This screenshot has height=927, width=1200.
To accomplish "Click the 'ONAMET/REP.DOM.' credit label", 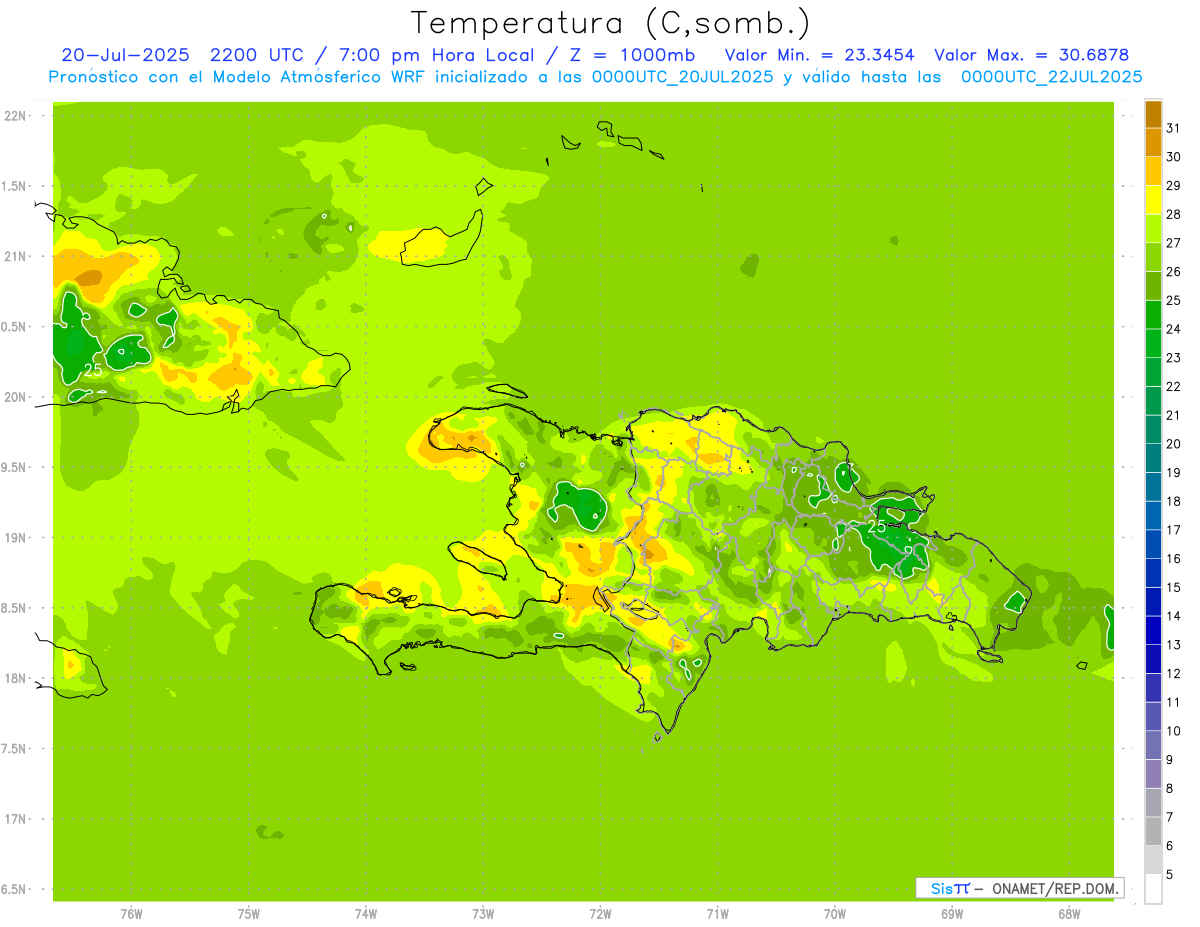I will pyautogui.click(x=1053, y=888).
